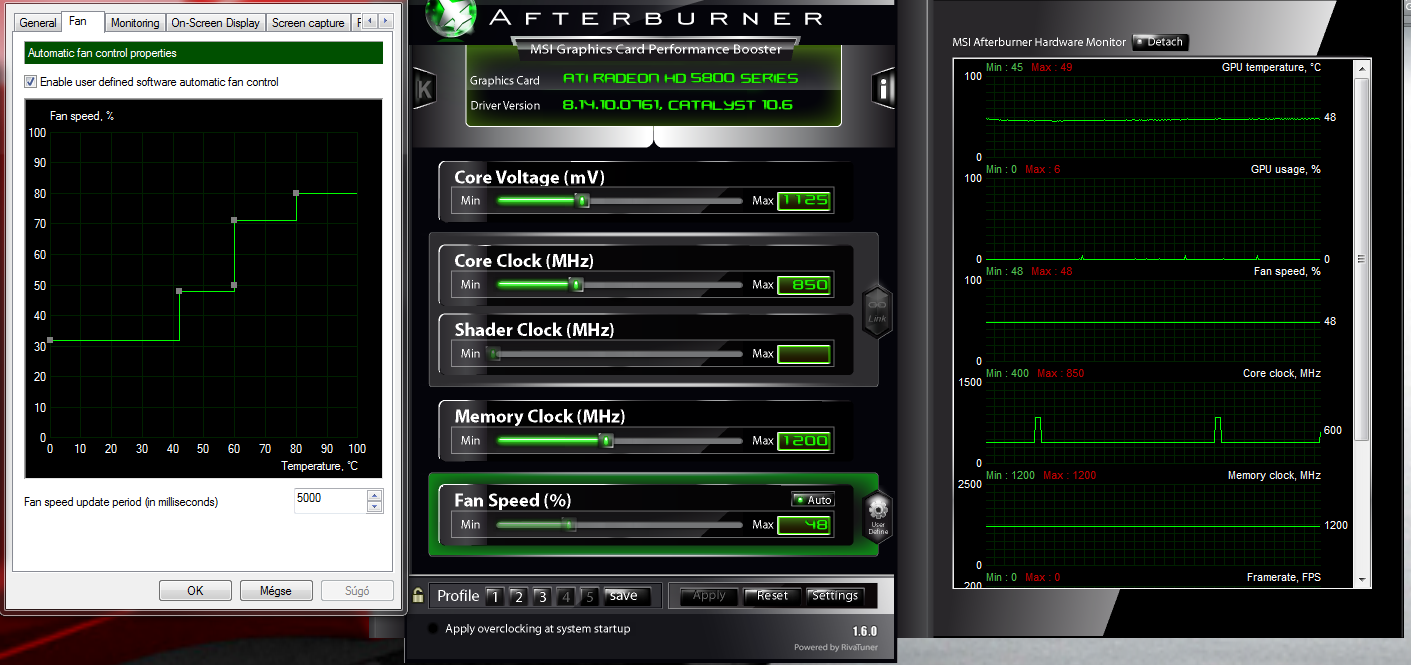This screenshot has width=1411, height=665.
Task: Click the fan speed update period field
Action: click(x=330, y=500)
